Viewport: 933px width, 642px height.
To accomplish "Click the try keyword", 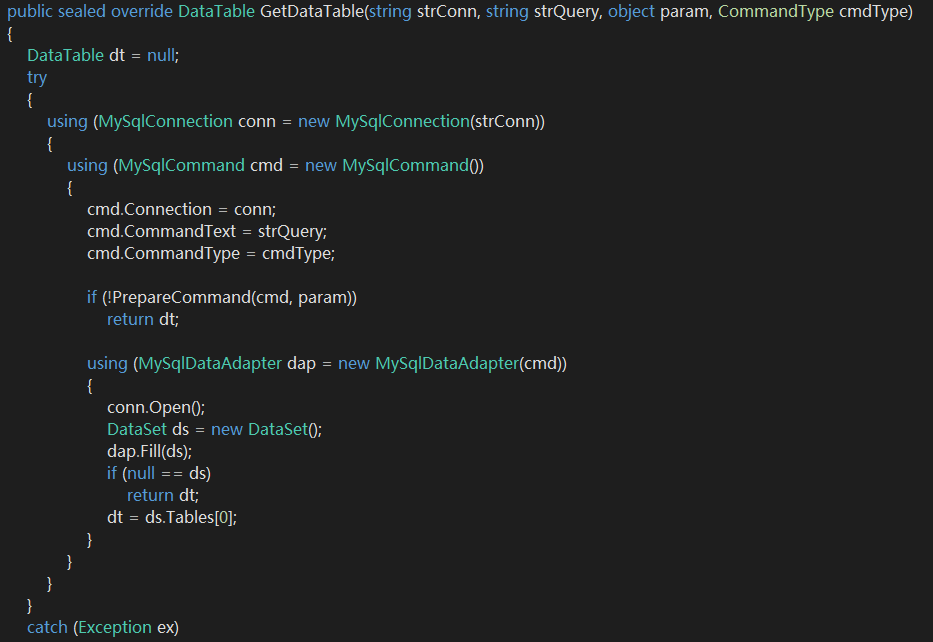I will coord(37,77).
